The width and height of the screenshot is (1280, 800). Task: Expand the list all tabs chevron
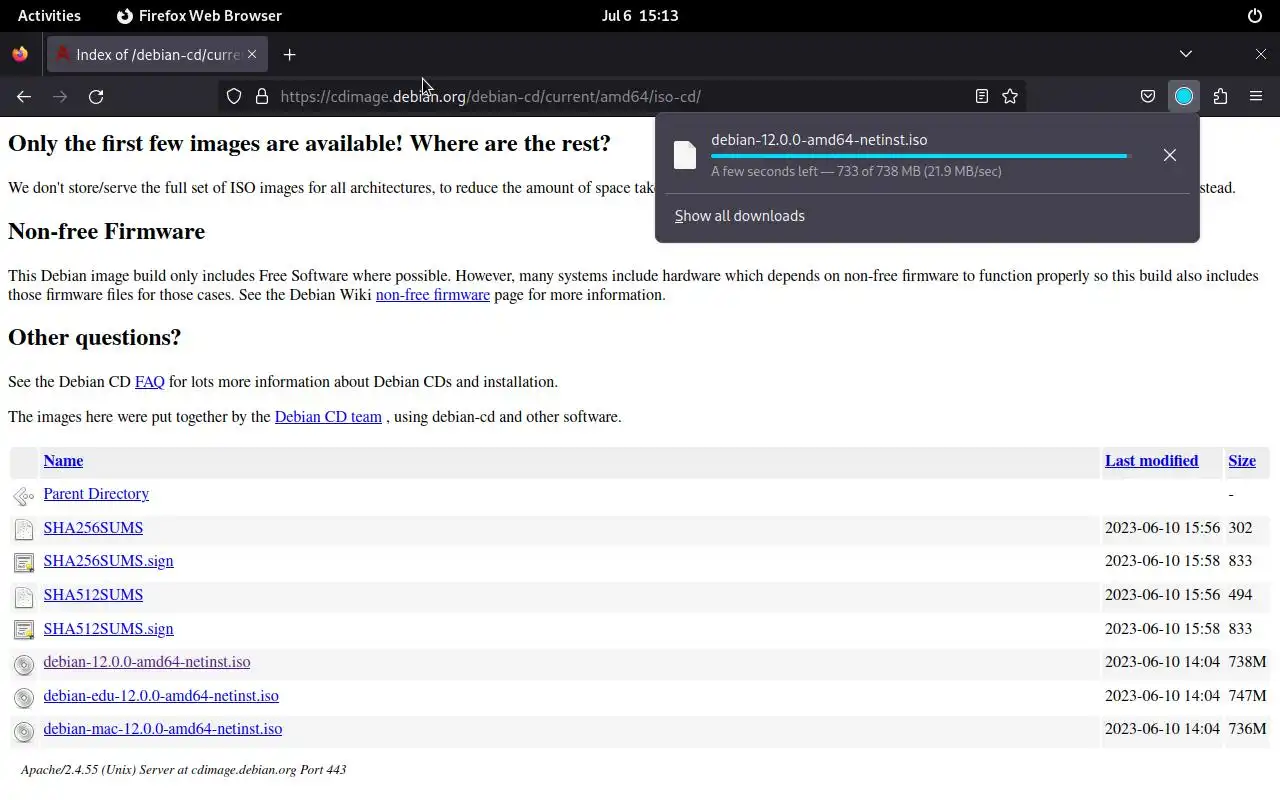[1186, 54]
